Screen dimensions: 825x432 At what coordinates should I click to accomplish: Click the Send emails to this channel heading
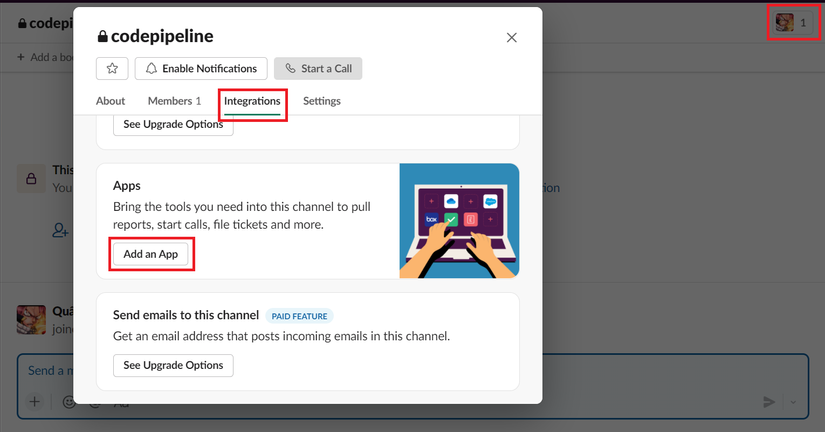[186, 315]
